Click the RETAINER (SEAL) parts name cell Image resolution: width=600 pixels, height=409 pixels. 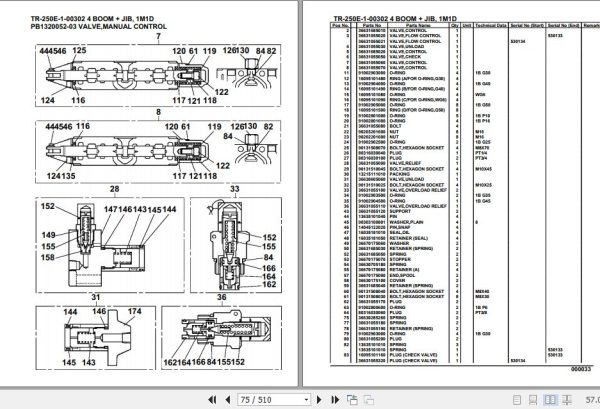409,238
